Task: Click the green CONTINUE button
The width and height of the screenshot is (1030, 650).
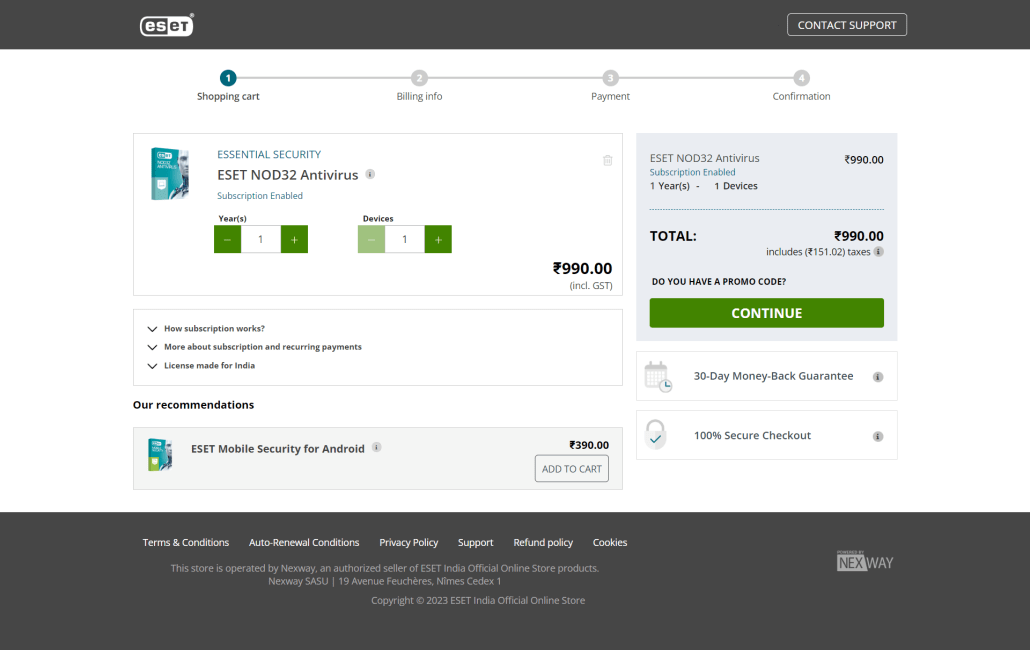Action: 767,313
